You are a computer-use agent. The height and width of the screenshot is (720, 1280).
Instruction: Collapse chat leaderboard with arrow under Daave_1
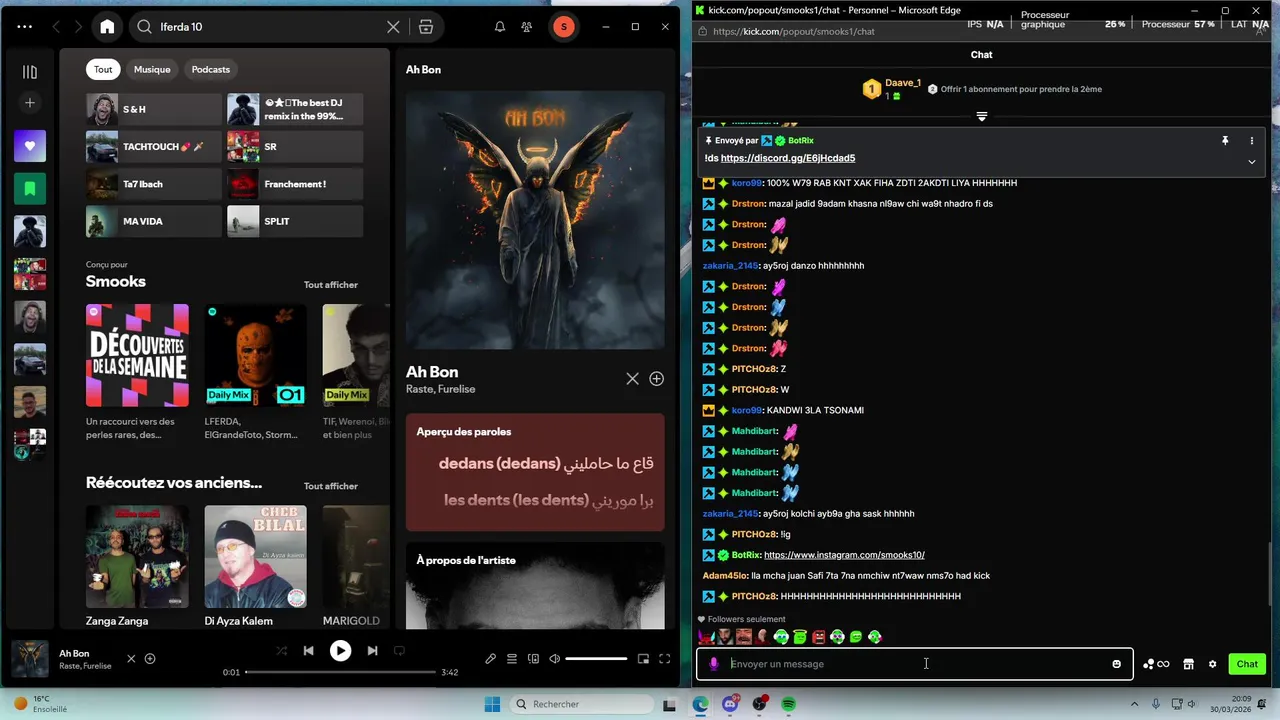[x=982, y=117]
